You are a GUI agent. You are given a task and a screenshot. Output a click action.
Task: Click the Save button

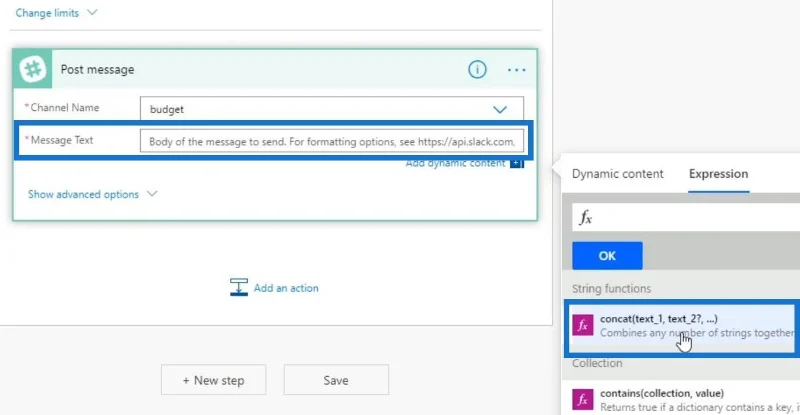point(336,380)
